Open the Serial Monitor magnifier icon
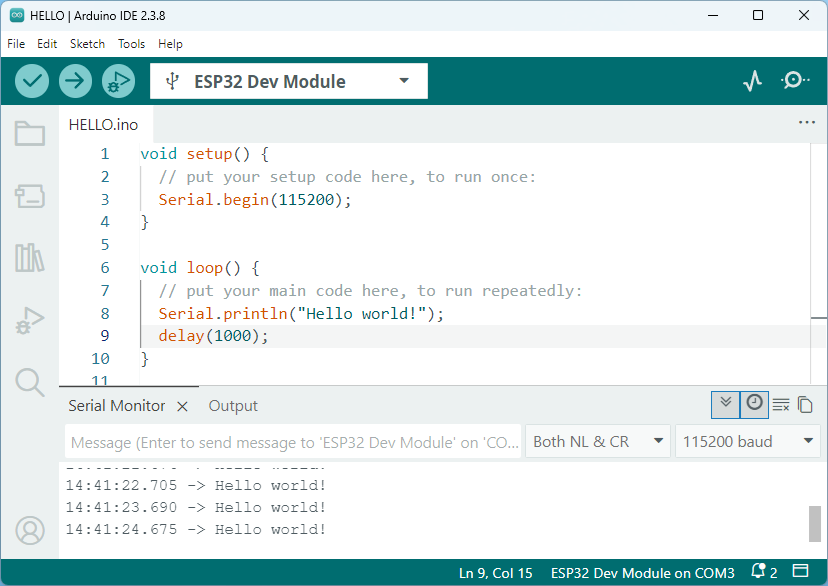The height and width of the screenshot is (586, 828). pyautogui.click(x=795, y=81)
